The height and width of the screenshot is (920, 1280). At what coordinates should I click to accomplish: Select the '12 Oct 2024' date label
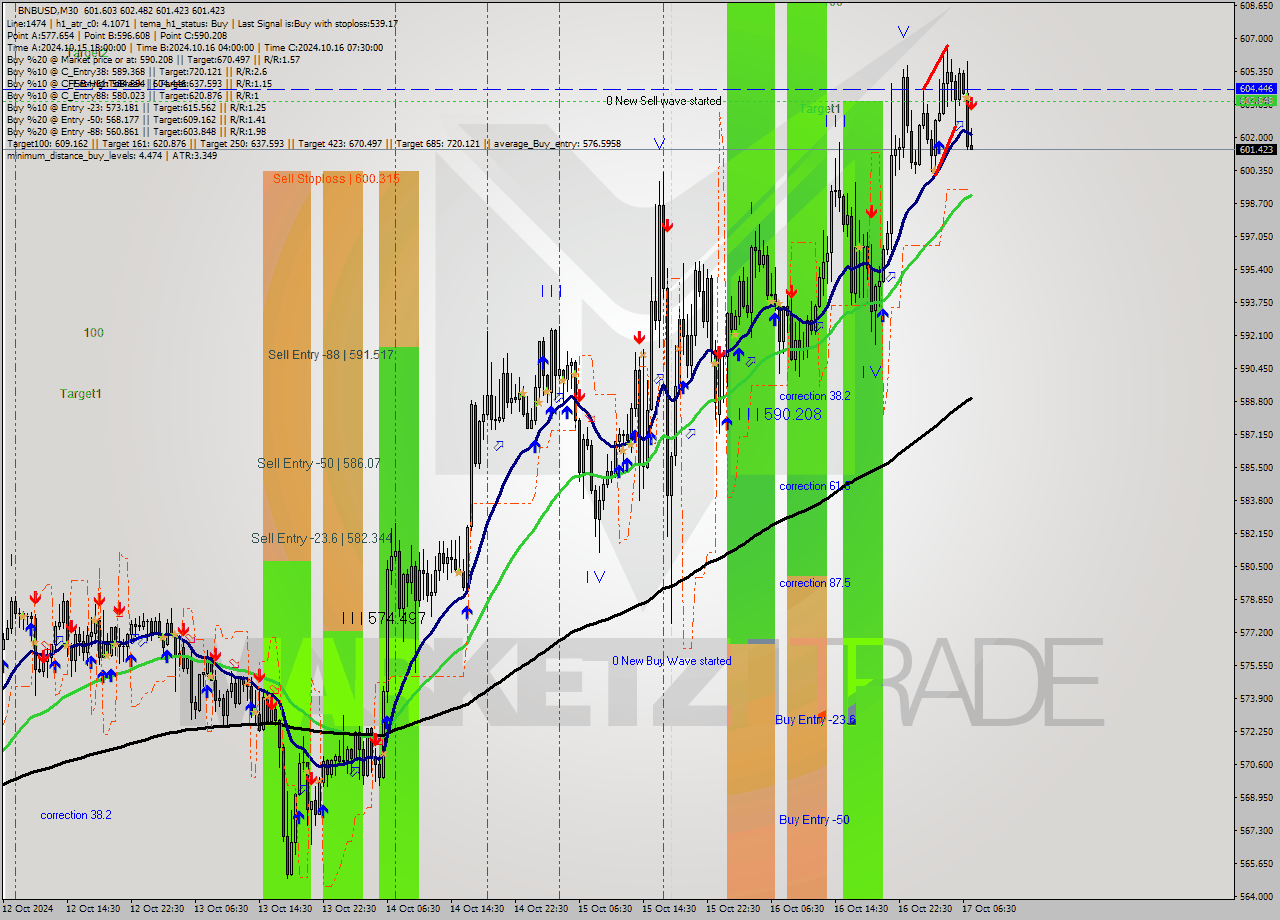[x=28, y=909]
